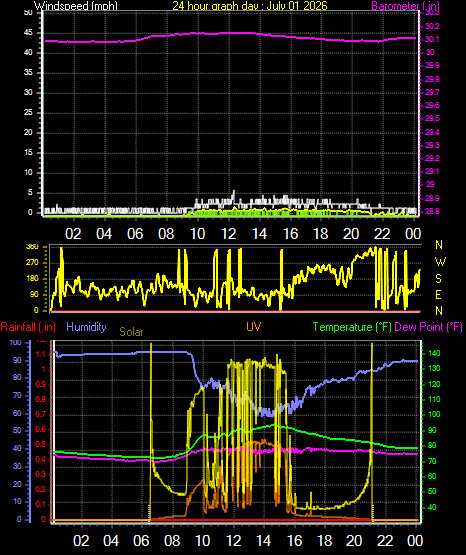Click hour '20' under the bottom graph
This screenshot has height=555, width=466.
[354, 540]
